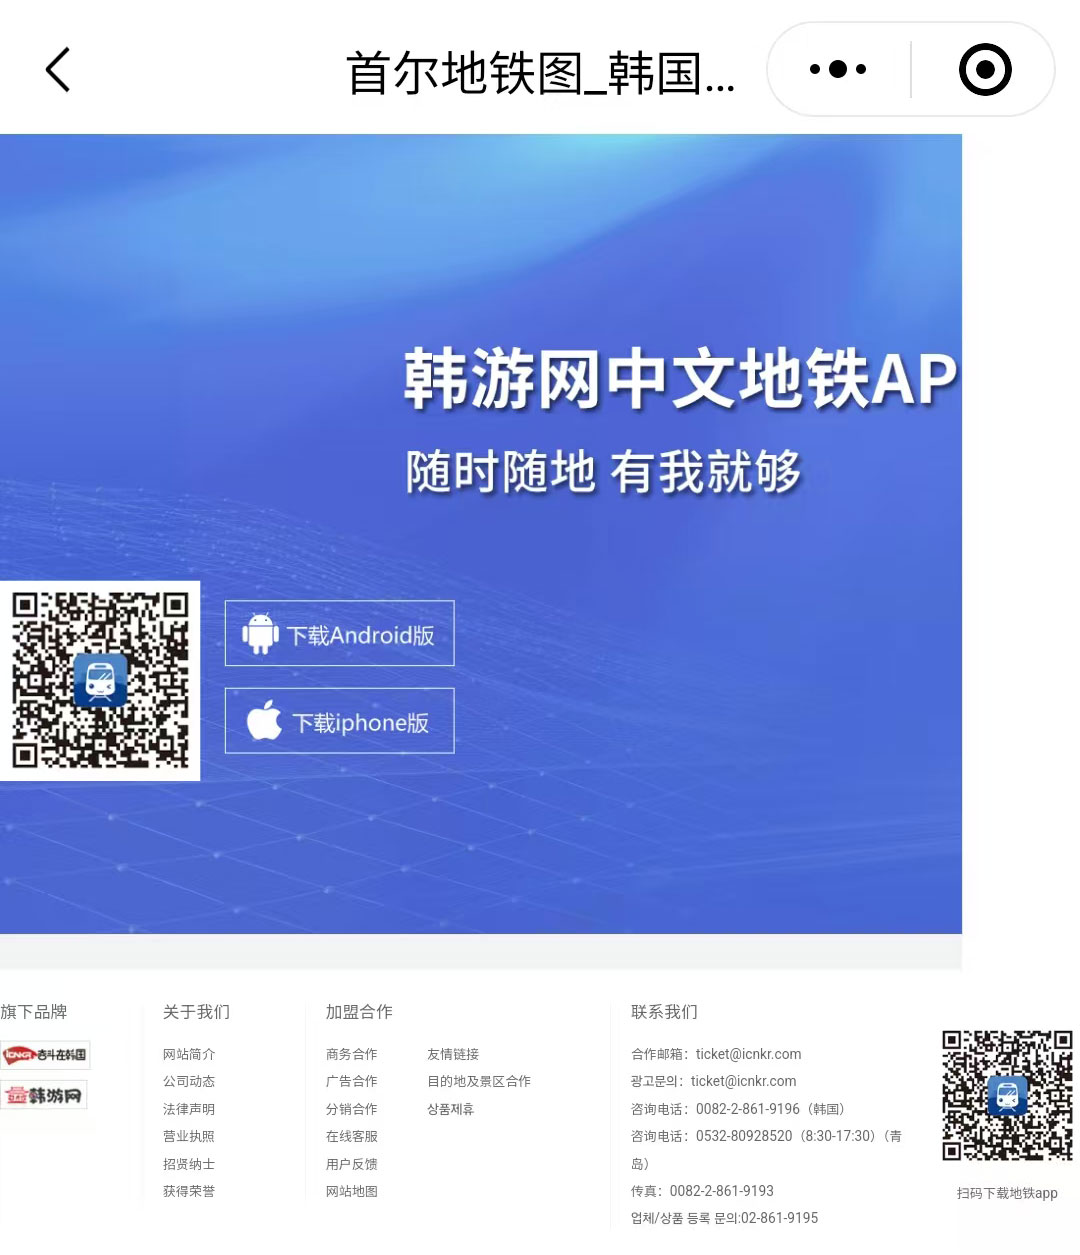Click the 商务合作 link
Screen dimensions: 1080x1255
[x=351, y=1054]
